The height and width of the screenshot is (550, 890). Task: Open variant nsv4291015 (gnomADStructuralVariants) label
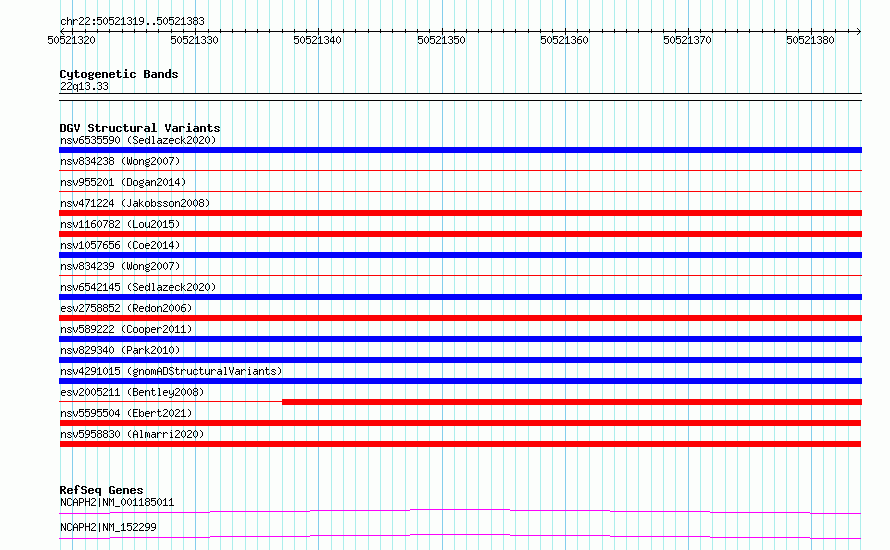pos(171,371)
